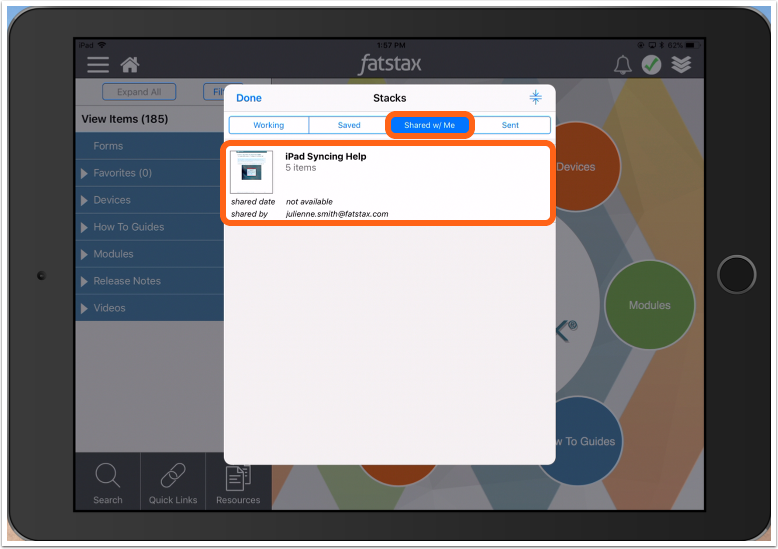The height and width of the screenshot is (549, 778).
Task: Click the Expand All button
Action: pos(139,92)
